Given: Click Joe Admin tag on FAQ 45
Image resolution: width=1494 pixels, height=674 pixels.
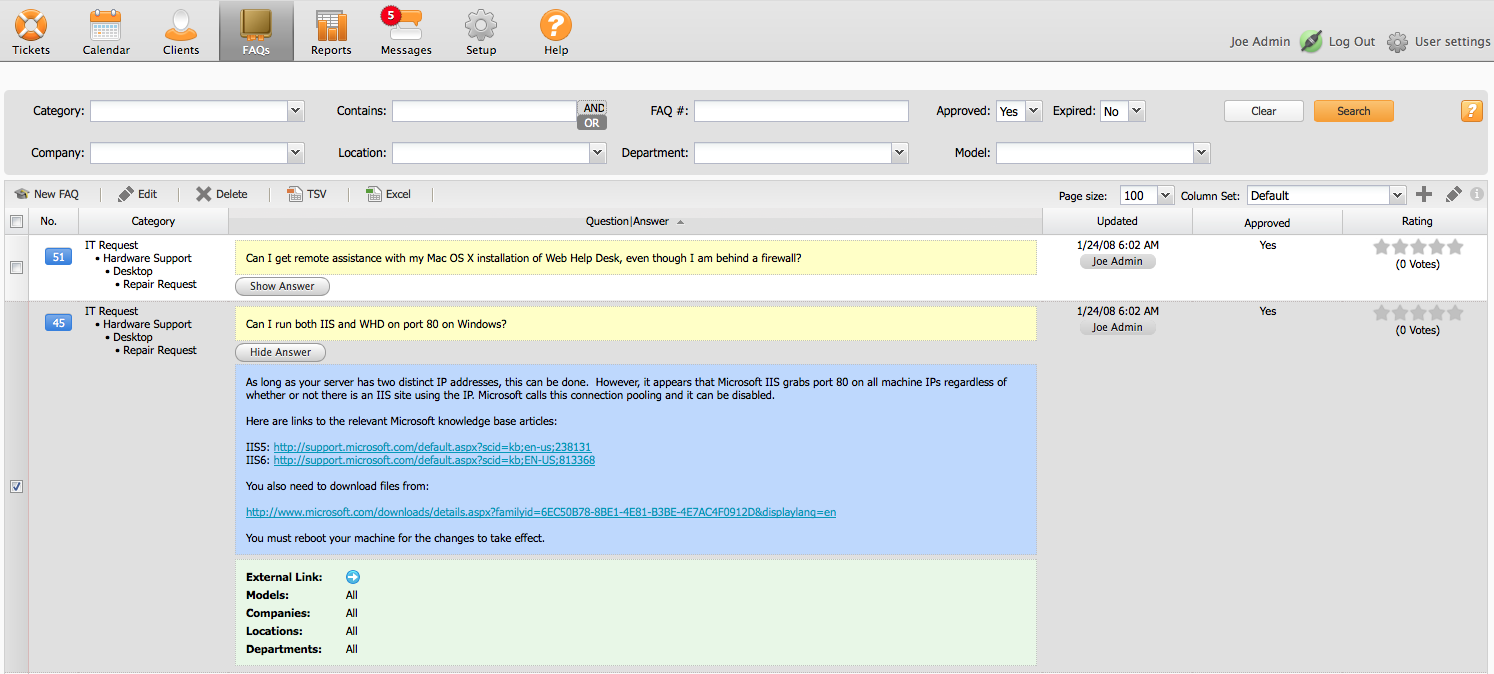Looking at the screenshot, I should (x=1117, y=327).
